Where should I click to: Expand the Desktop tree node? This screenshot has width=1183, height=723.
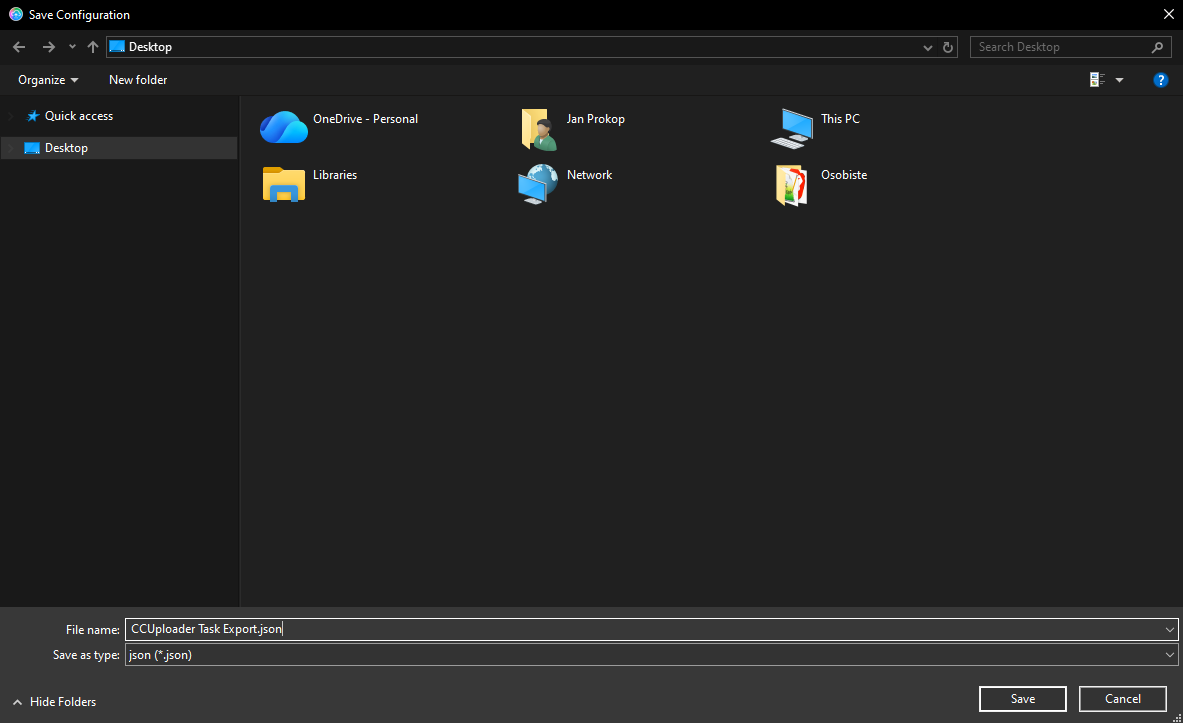pyautogui.click(x=11, y=148)
